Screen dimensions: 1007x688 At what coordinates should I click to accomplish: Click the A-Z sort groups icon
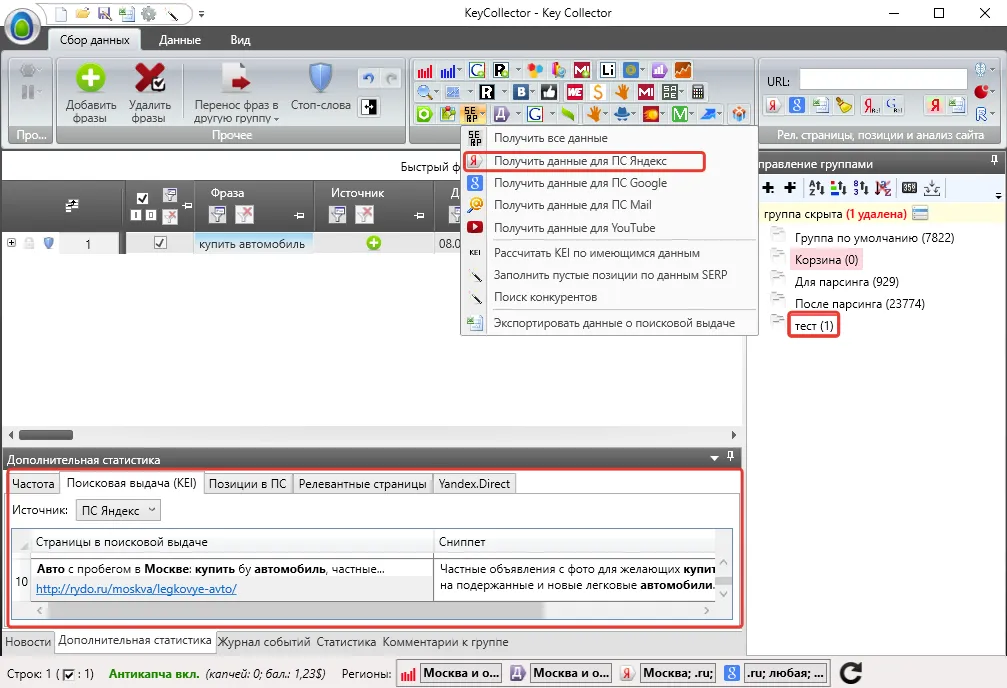point(816,188)
